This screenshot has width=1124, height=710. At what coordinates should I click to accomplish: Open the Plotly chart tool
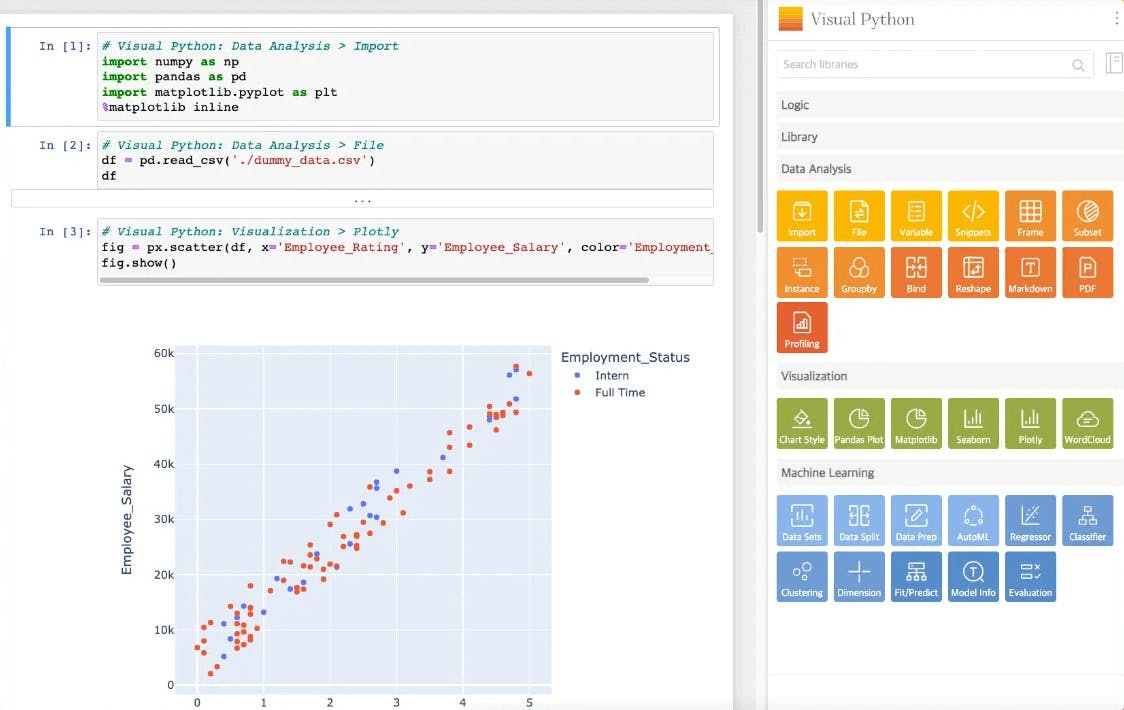point(1030,422)
